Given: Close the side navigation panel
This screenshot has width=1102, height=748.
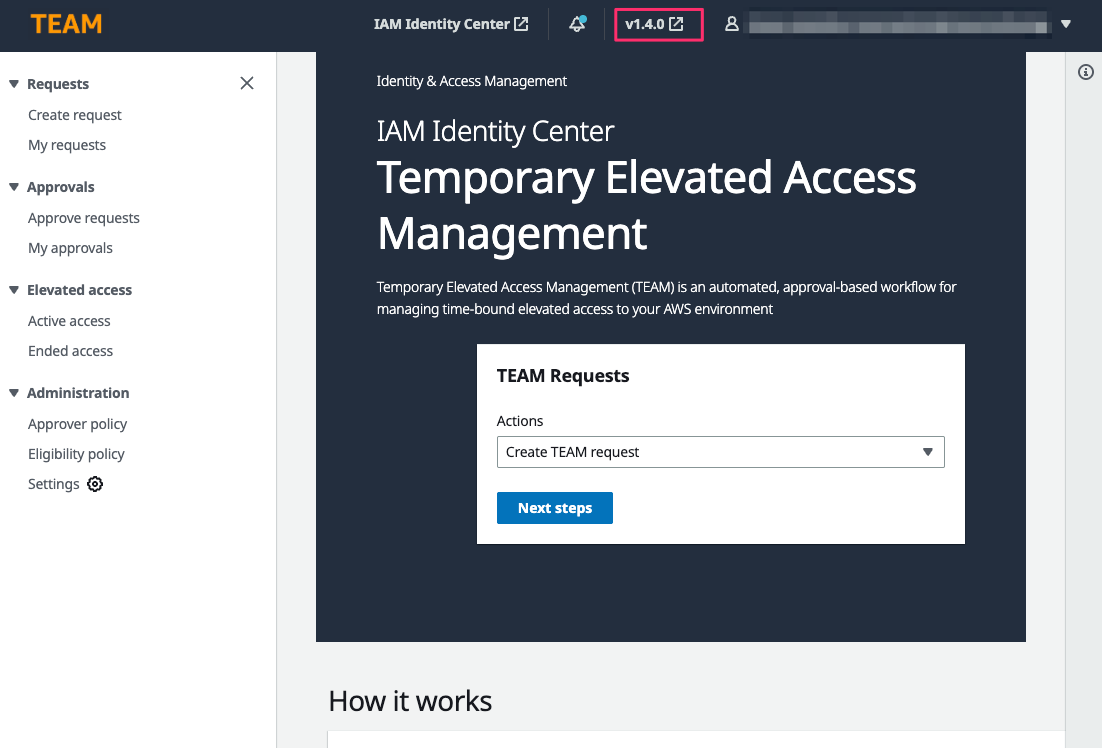Looking at the screenshot, I should [247, 83].
